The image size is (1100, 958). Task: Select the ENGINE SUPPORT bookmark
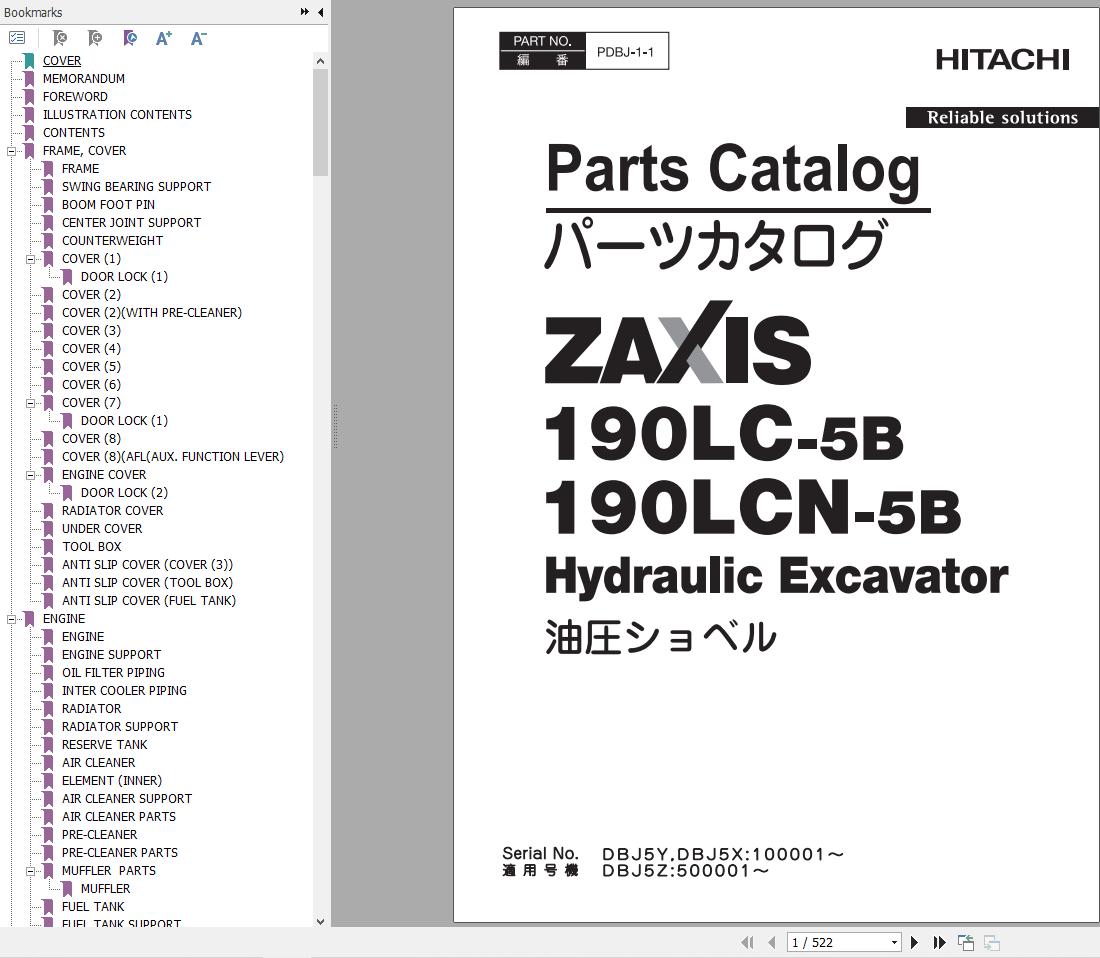pyautogui.click(x=112, y=654)
